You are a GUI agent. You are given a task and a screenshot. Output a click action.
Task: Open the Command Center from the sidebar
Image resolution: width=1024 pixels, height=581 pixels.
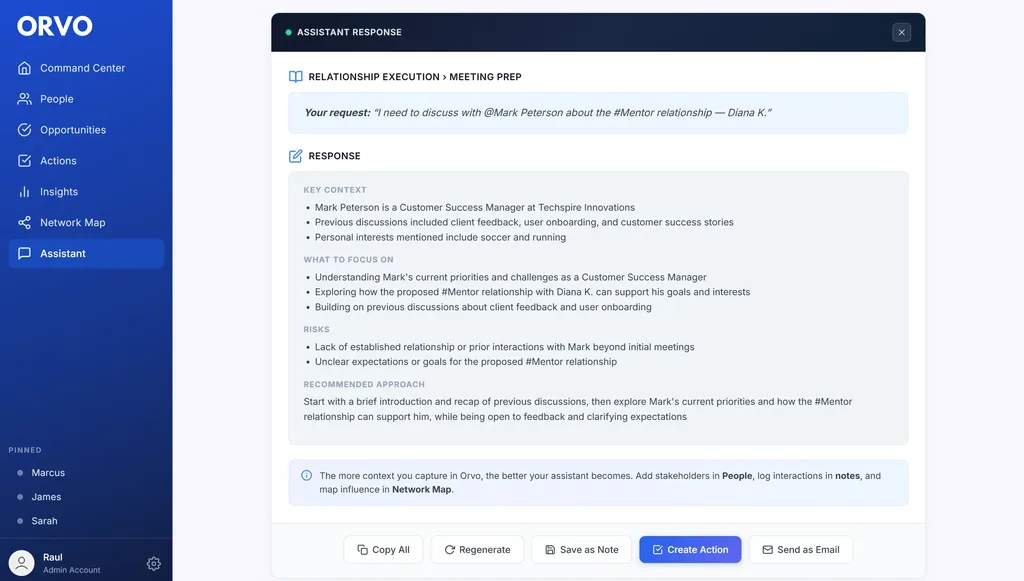click(x=24, y=67)
